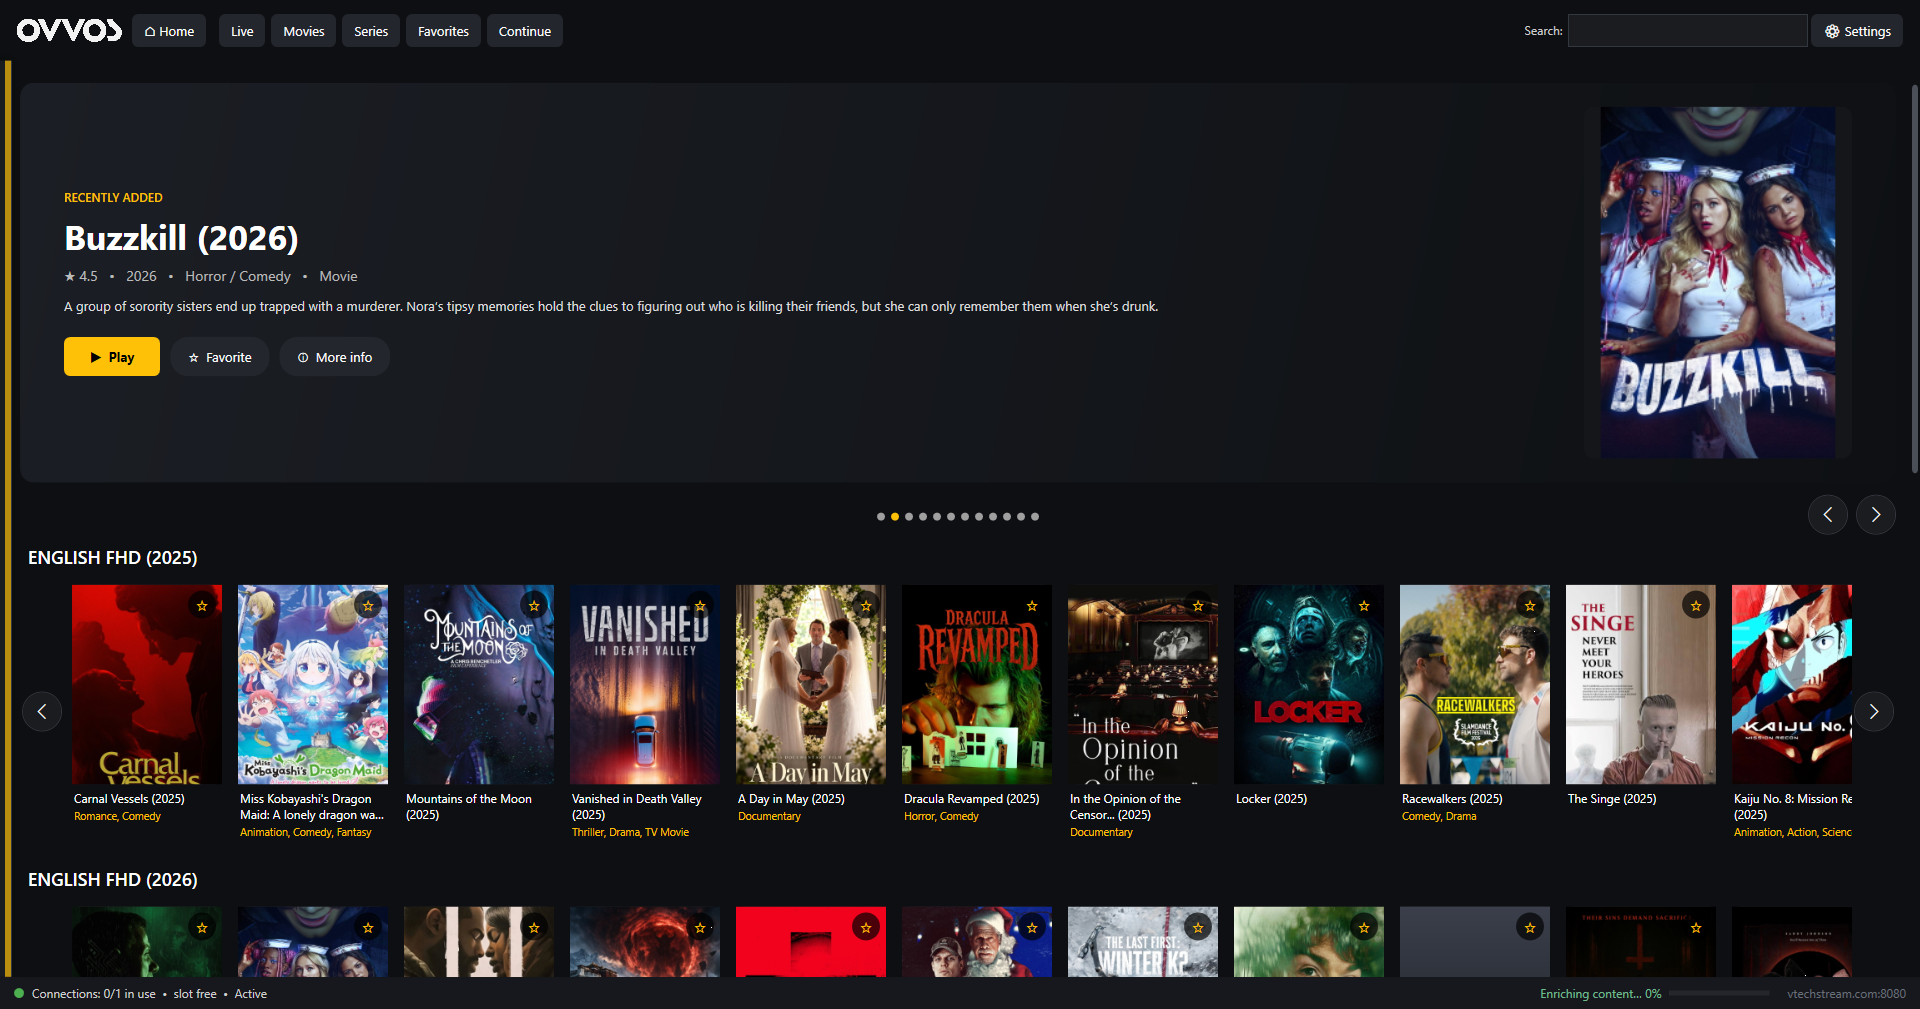Click the 'ENGLISH FHD (2025)' heading
The image size is (1920, 1009).
click(113, 558)
